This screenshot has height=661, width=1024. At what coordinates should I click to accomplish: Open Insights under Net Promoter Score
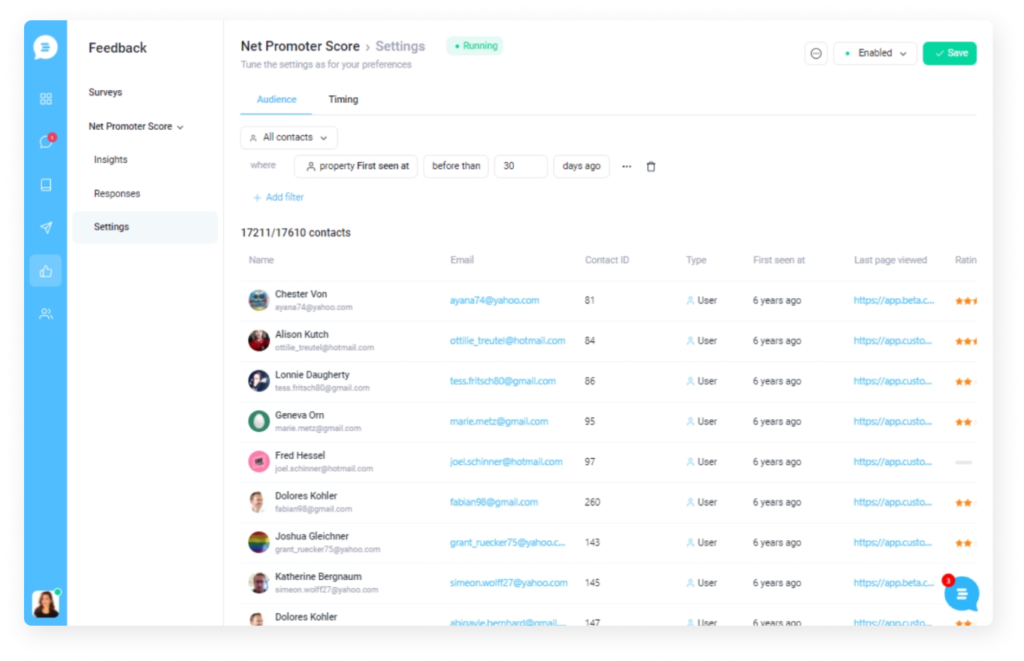point(110,160)
